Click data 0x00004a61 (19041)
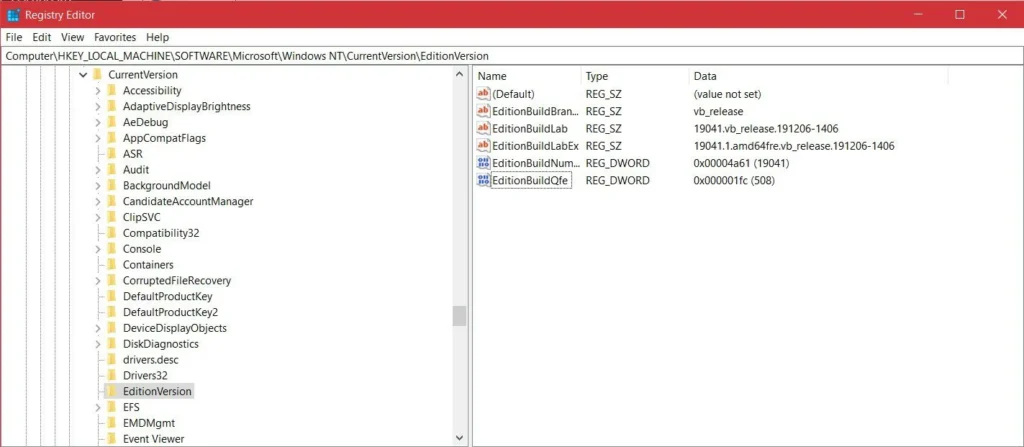 point(741,163)
